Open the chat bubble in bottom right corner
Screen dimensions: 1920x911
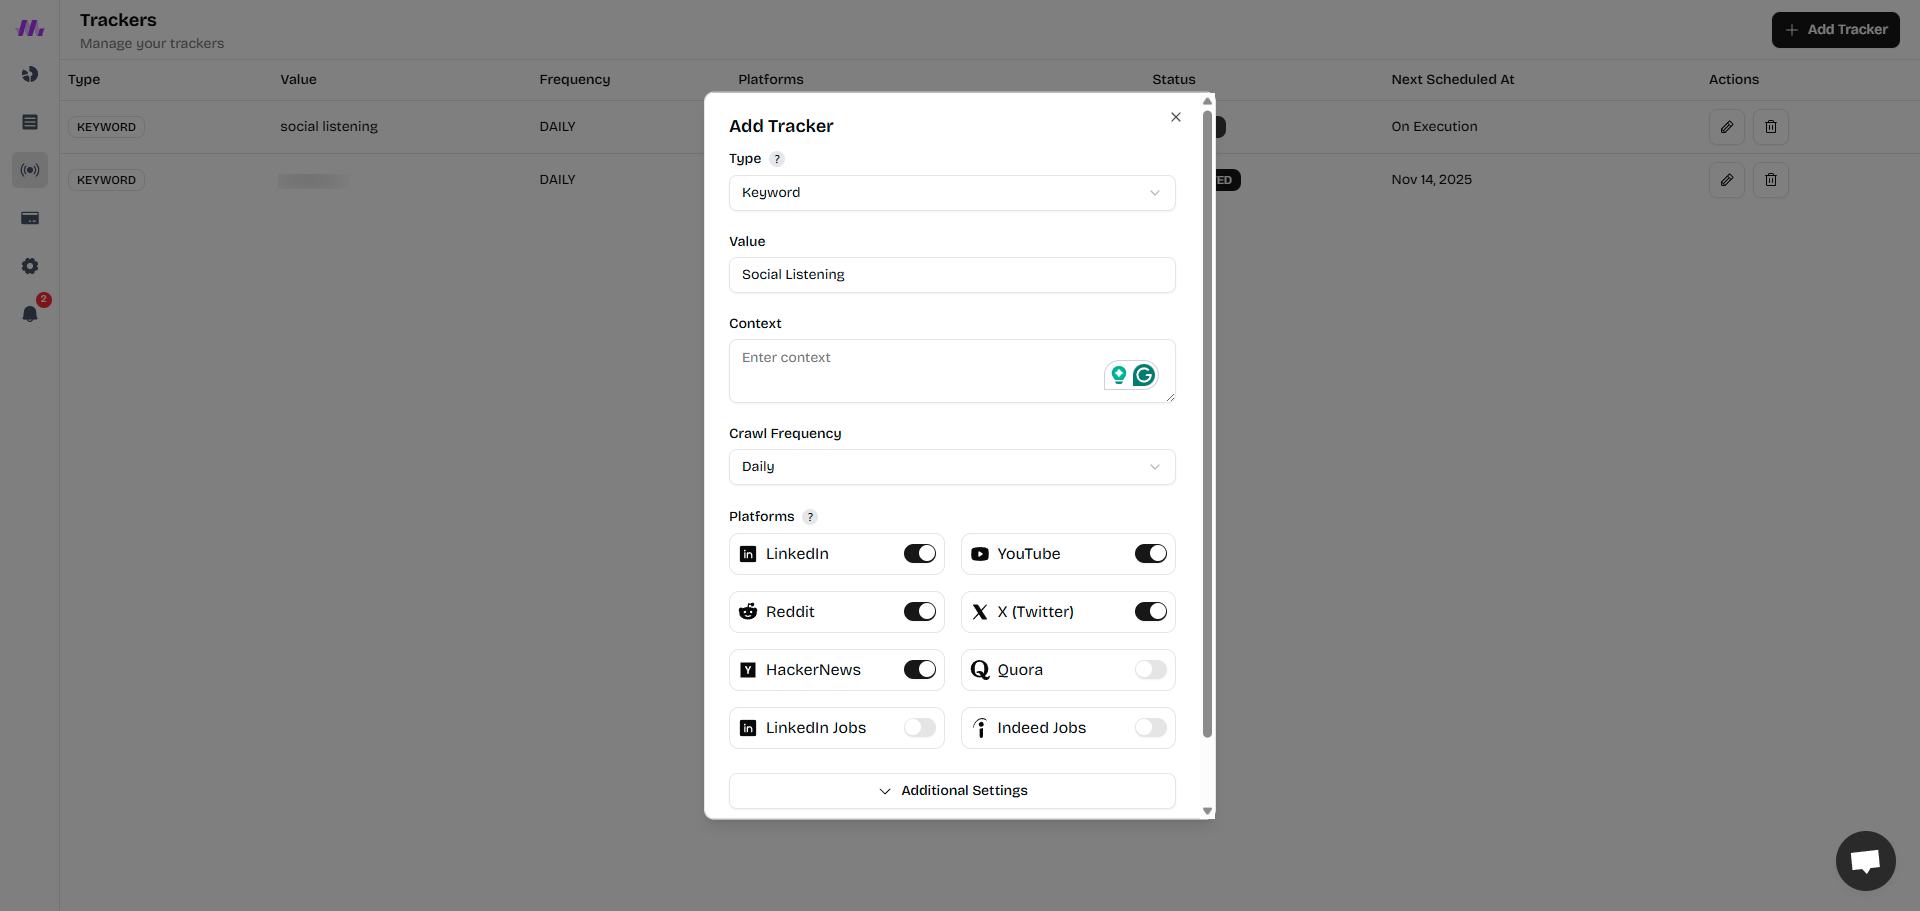click(x=1865, y=861)
